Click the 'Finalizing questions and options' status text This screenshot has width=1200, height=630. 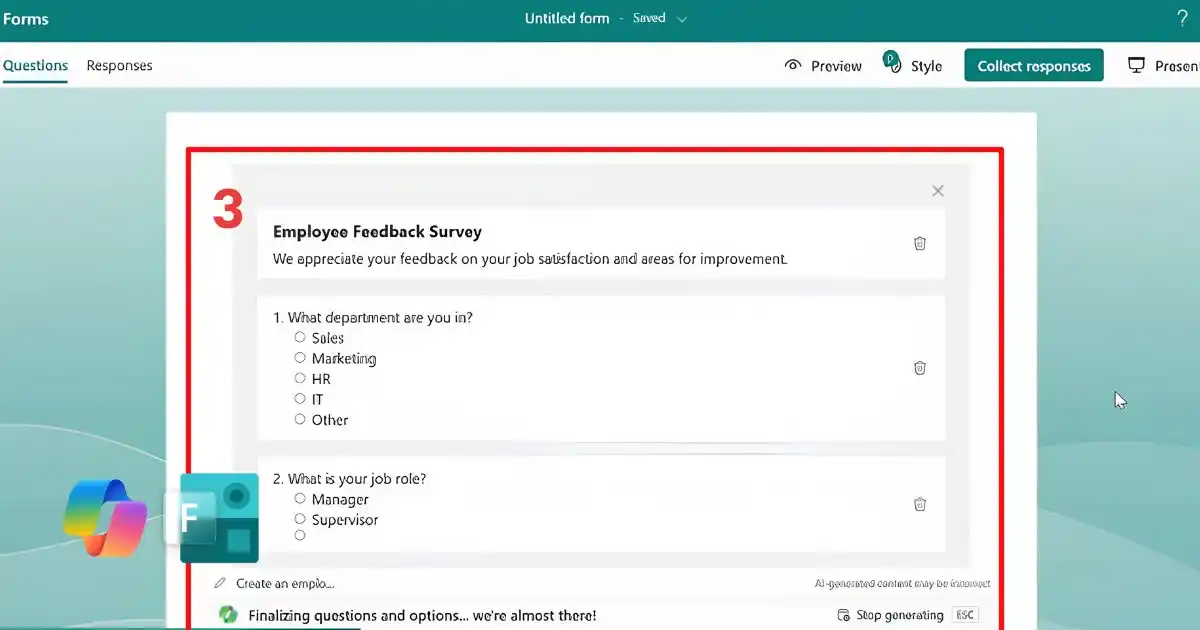(x=422, y=616)
